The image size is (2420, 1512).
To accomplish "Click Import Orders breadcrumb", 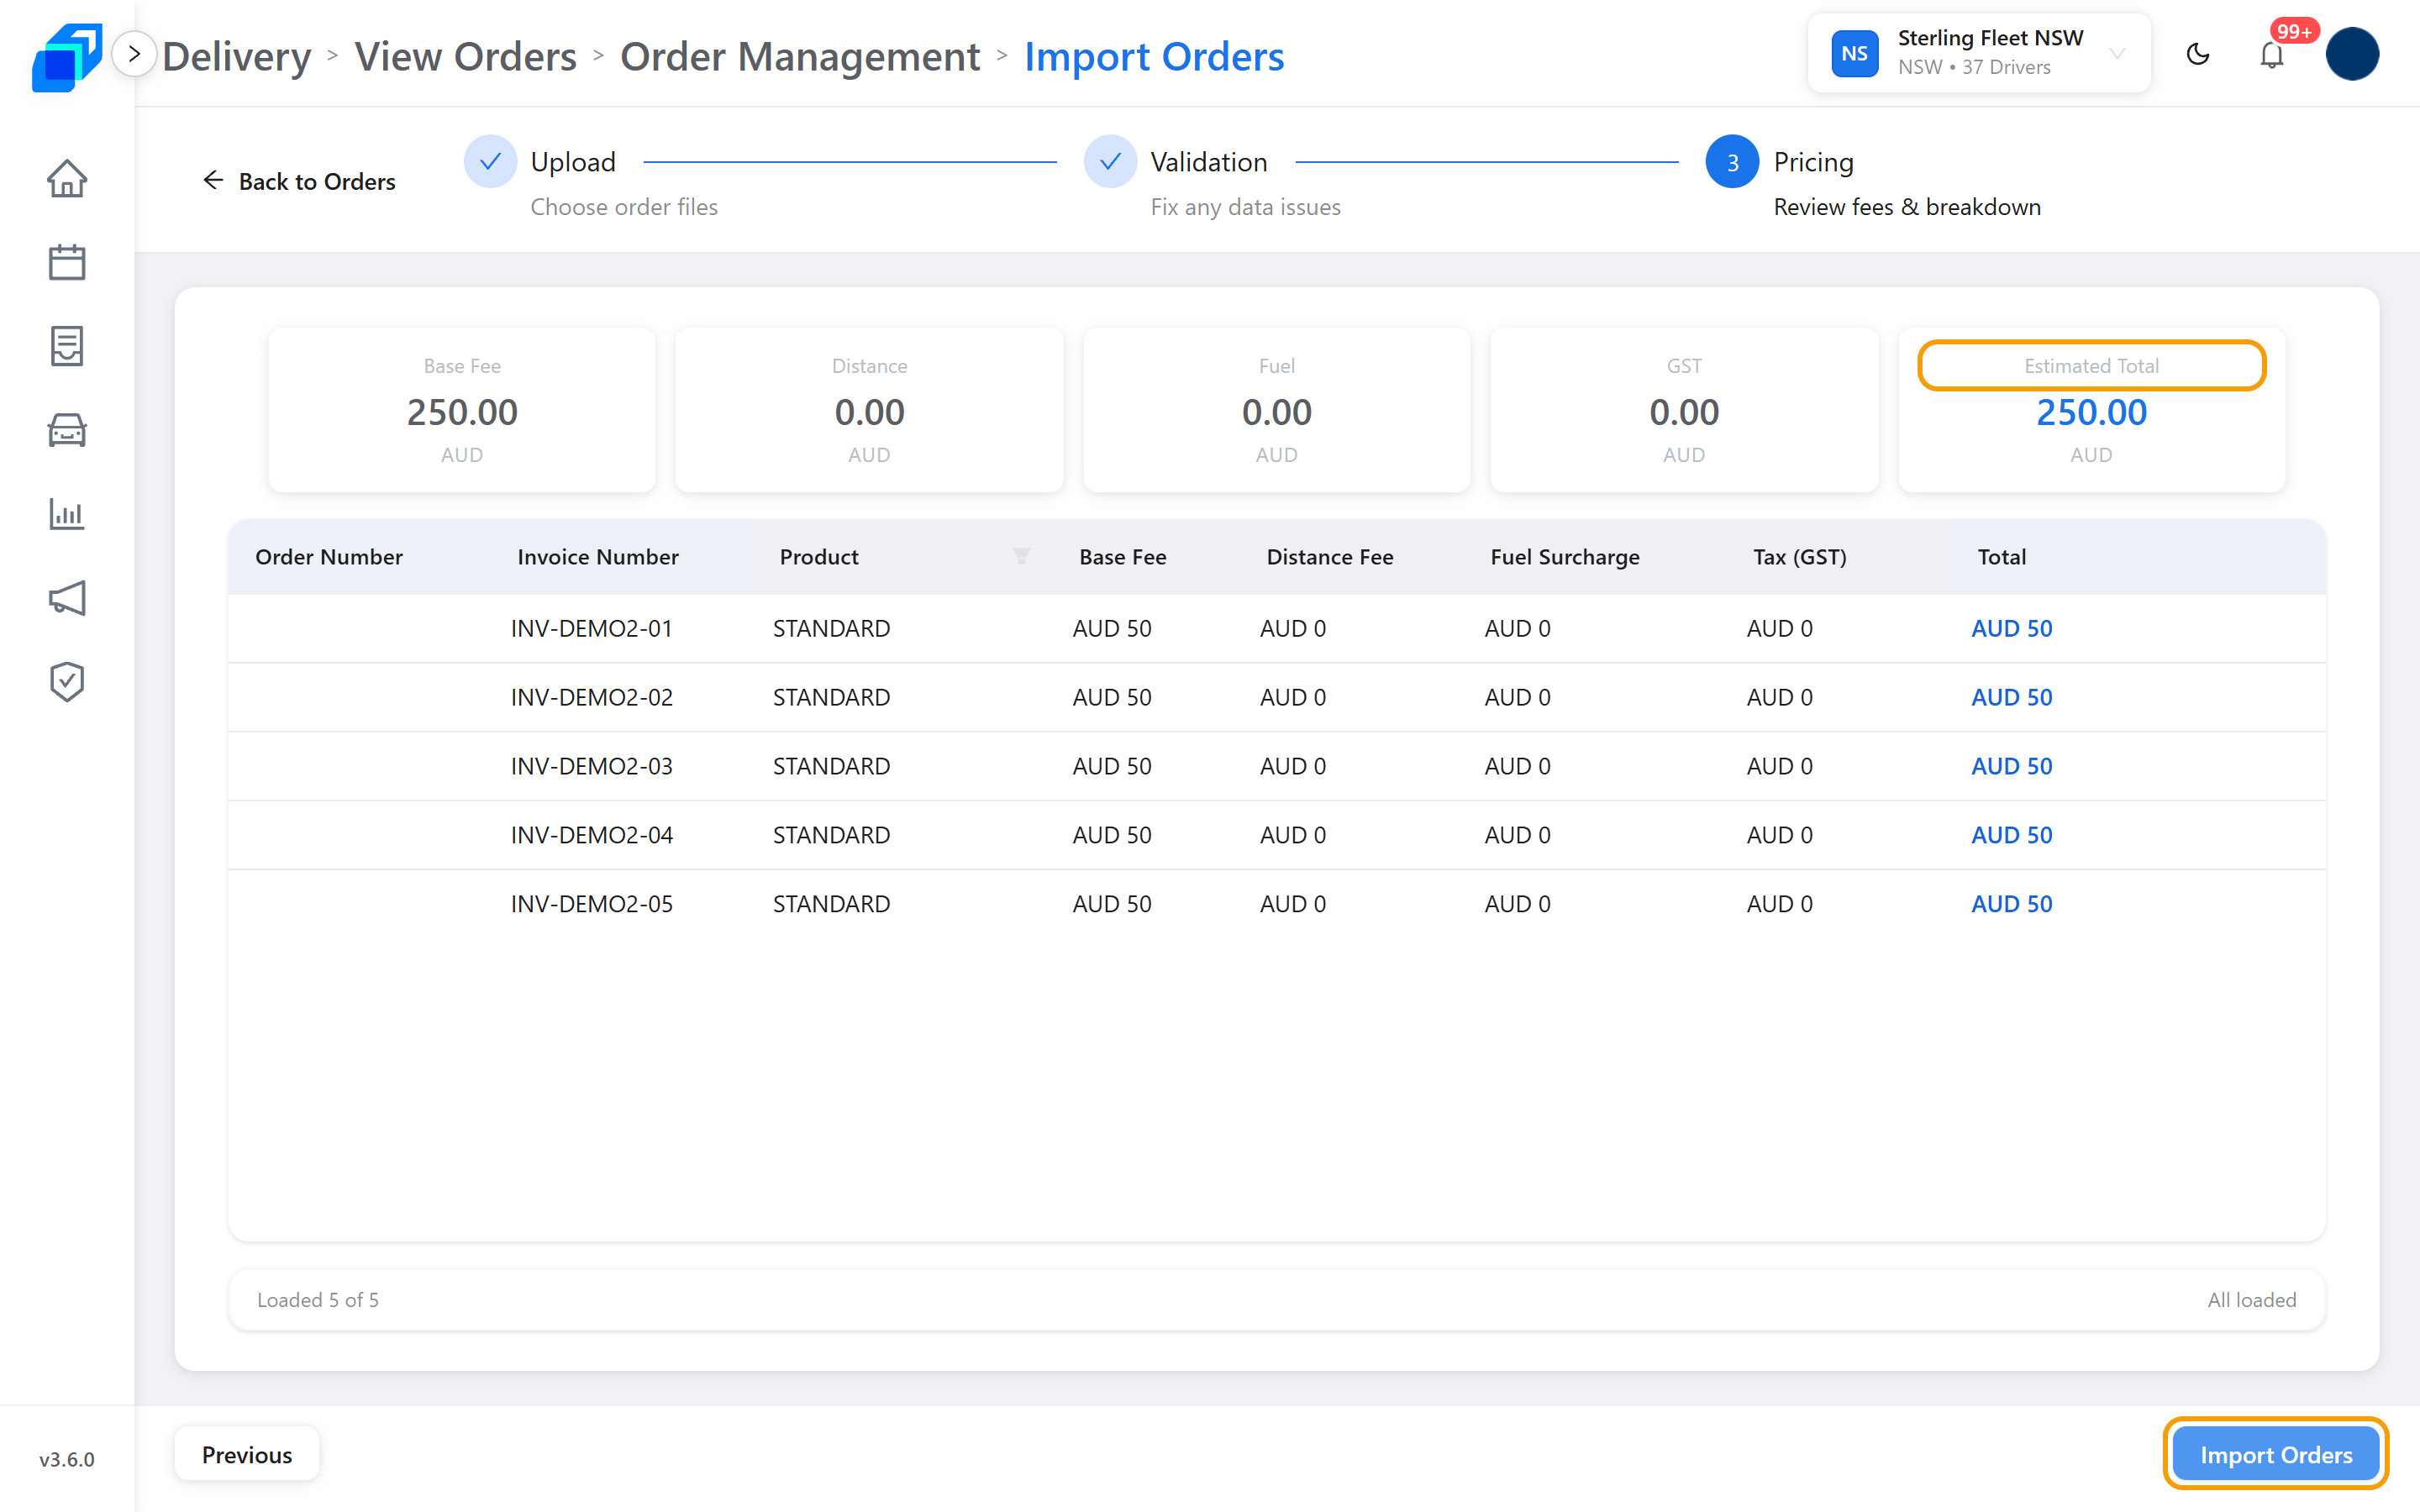I will (1154, 56).
